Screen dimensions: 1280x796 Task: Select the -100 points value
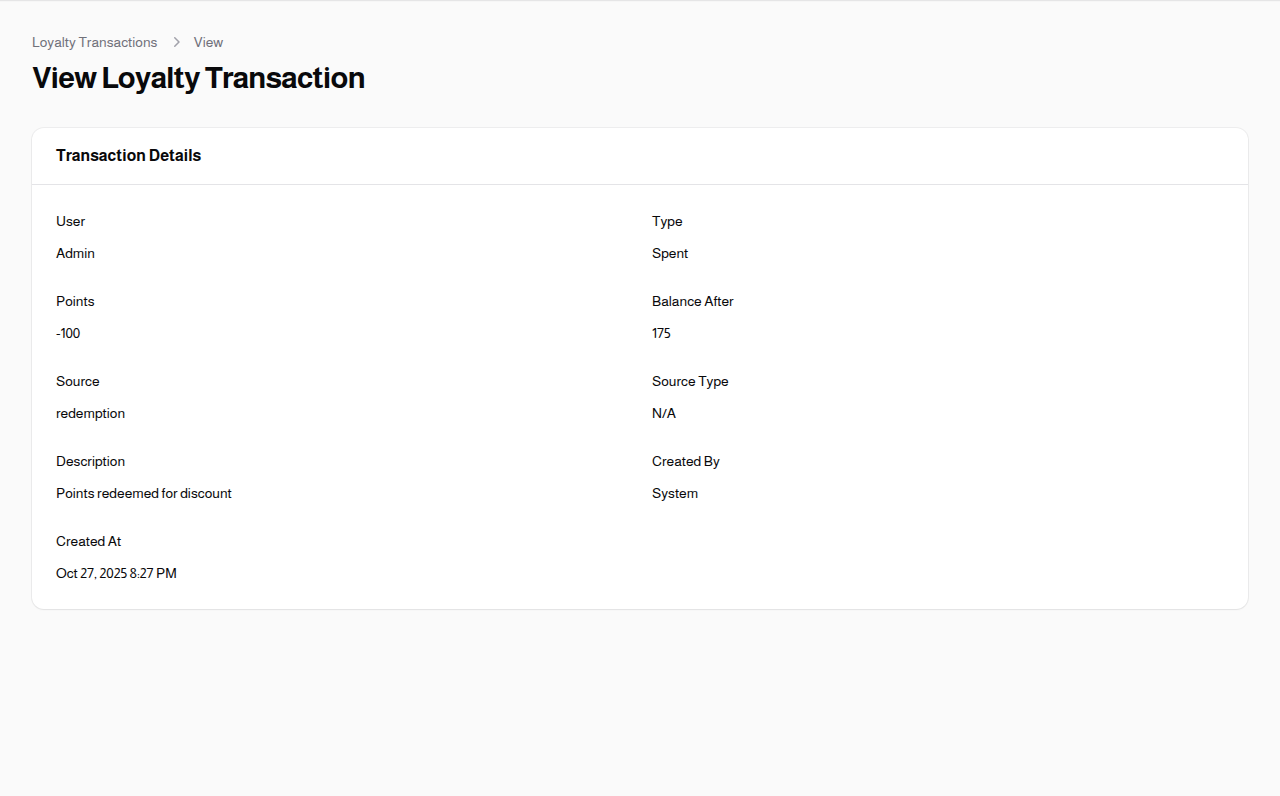click(67, 333)
